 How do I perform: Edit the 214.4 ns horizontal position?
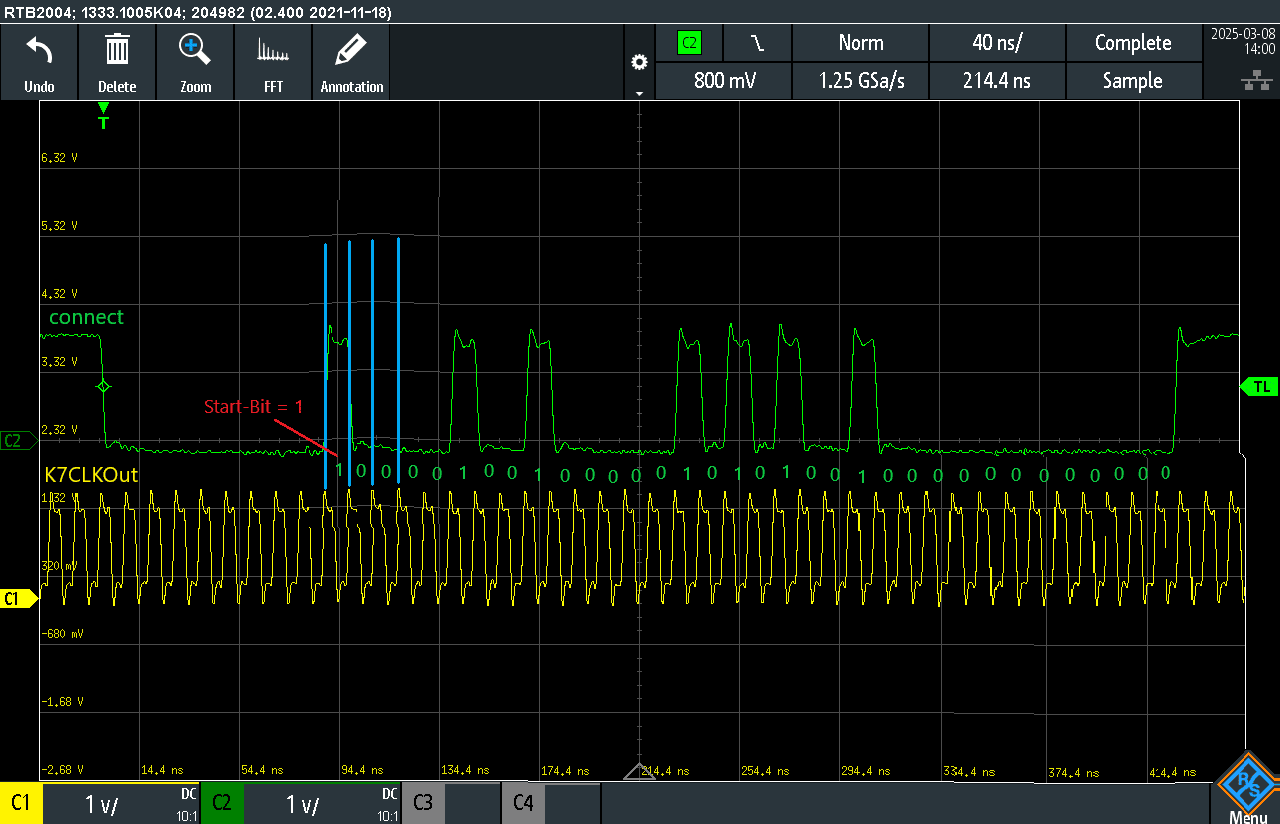pyautogui.click(x=997, y=81)
